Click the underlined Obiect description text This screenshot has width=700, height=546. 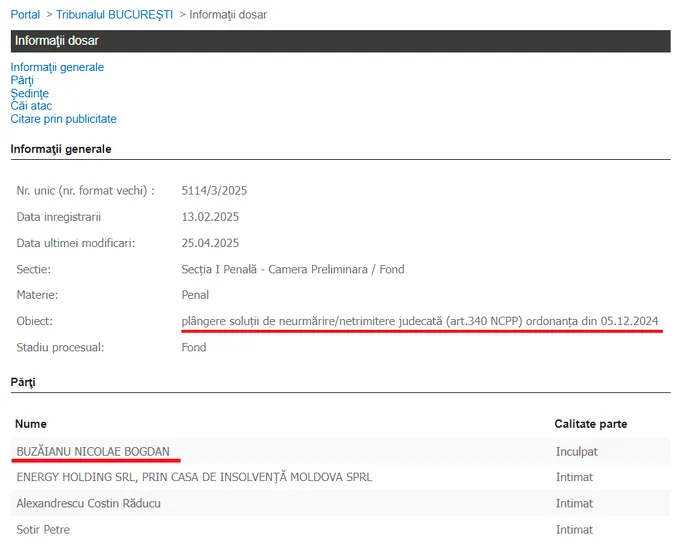(420, 321)
